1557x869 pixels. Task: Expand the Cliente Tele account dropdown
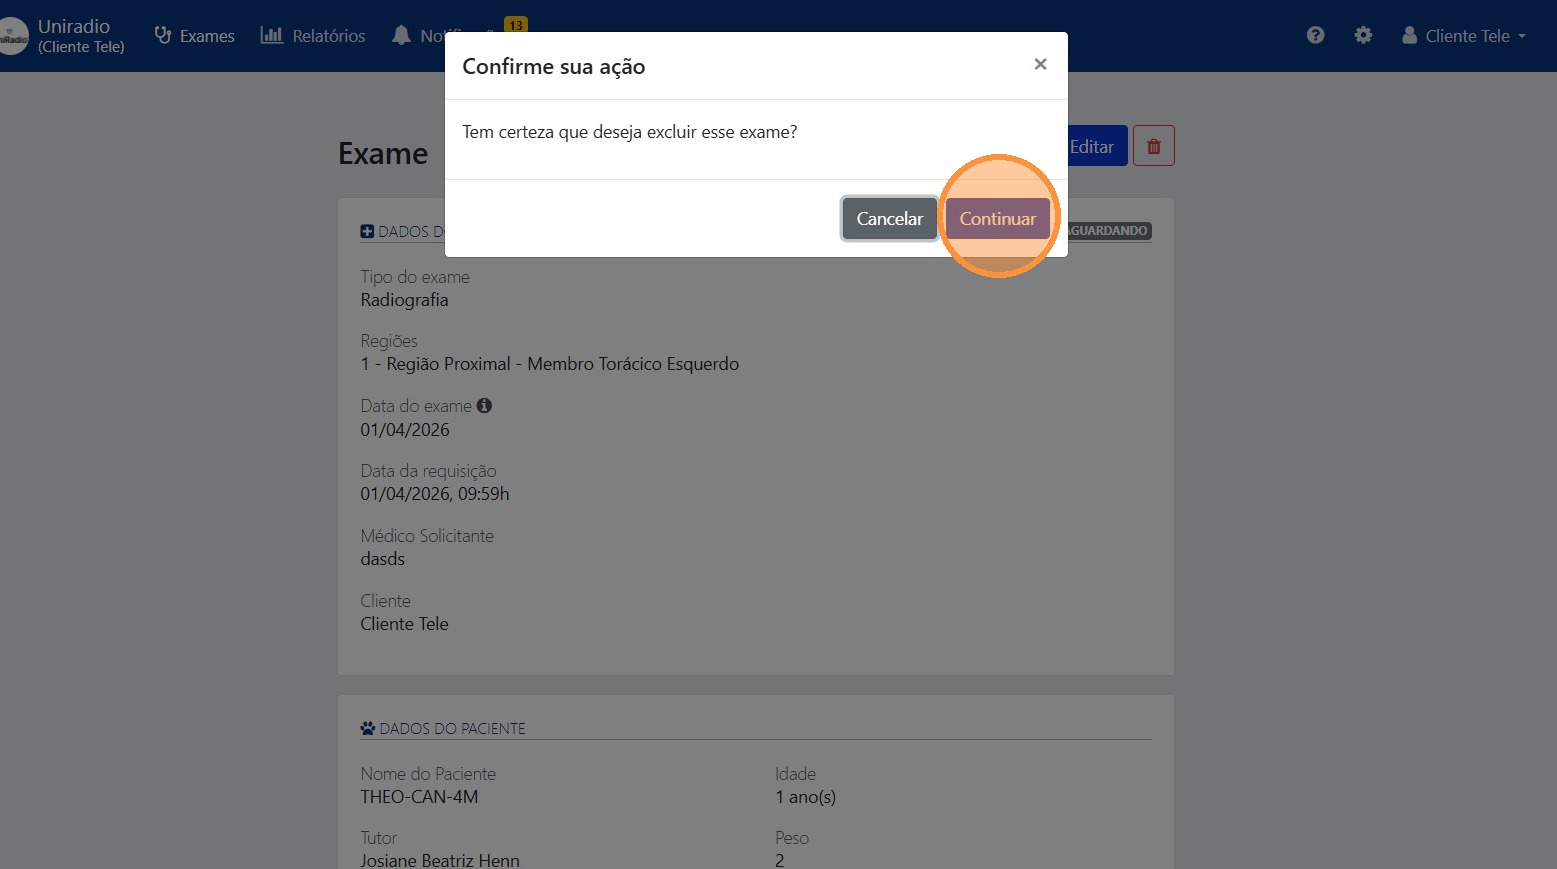pyautogui.click(x=1468, y=35)
